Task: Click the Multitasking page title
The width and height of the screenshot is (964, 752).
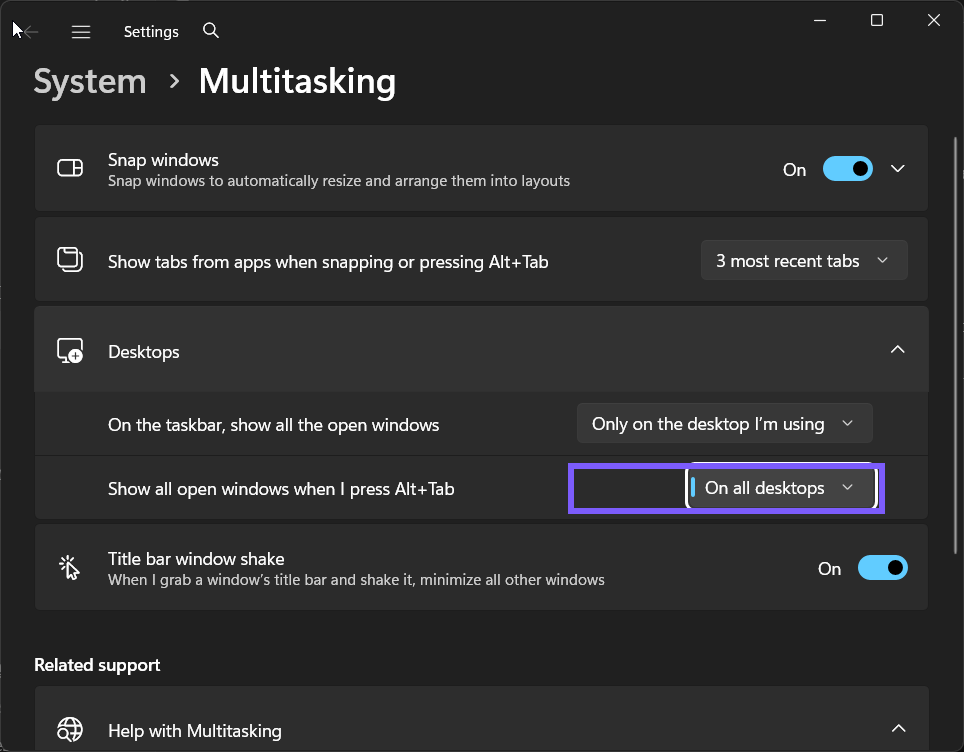Action: tap(297, 81)
